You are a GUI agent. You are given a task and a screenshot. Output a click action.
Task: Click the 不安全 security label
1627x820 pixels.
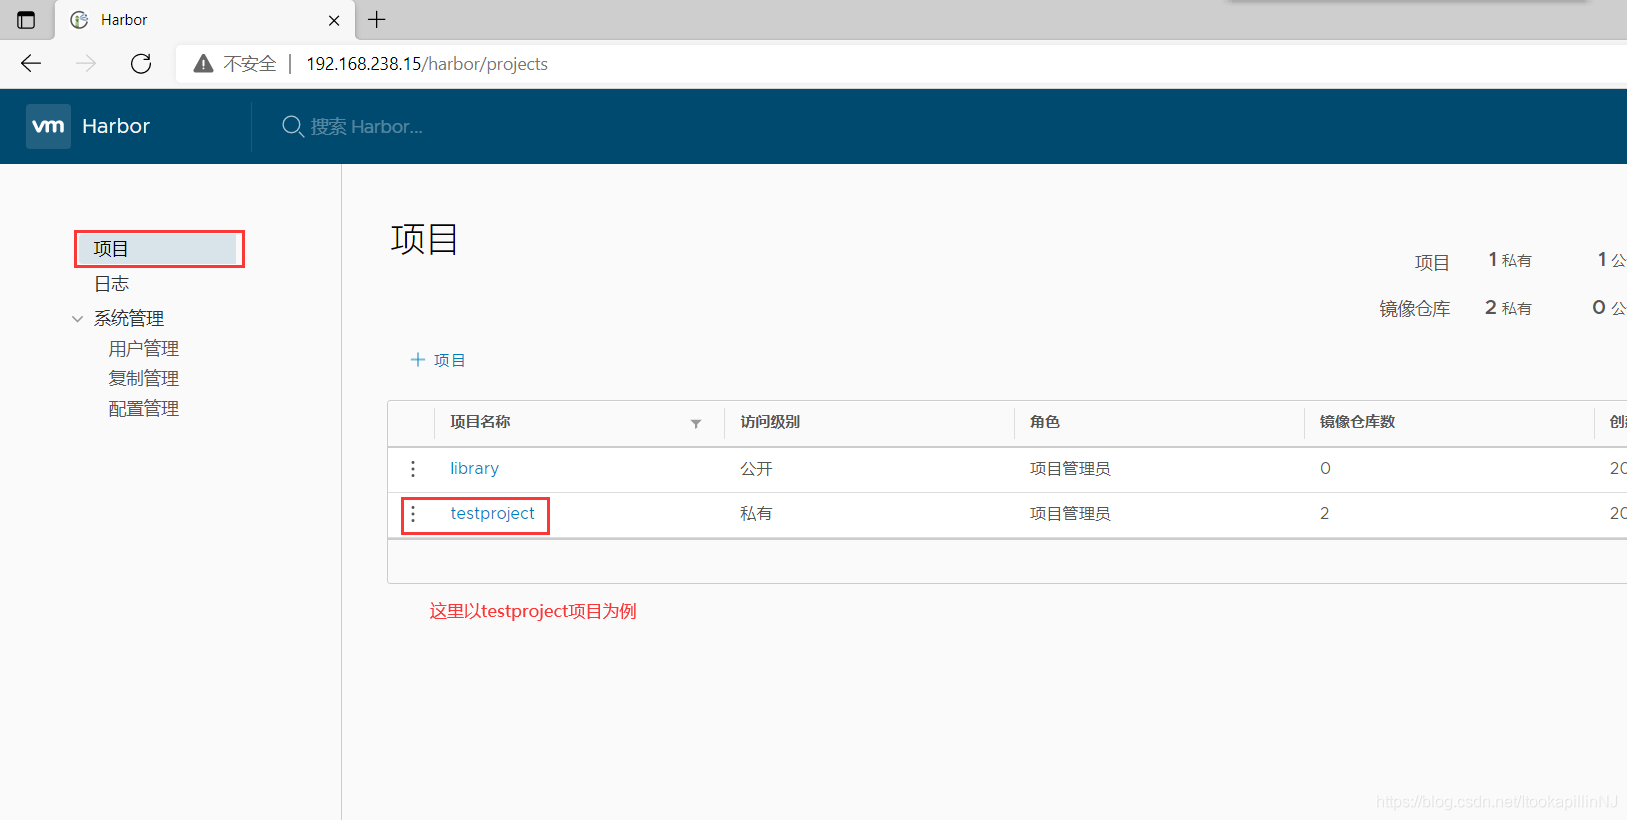pos(250,64)
